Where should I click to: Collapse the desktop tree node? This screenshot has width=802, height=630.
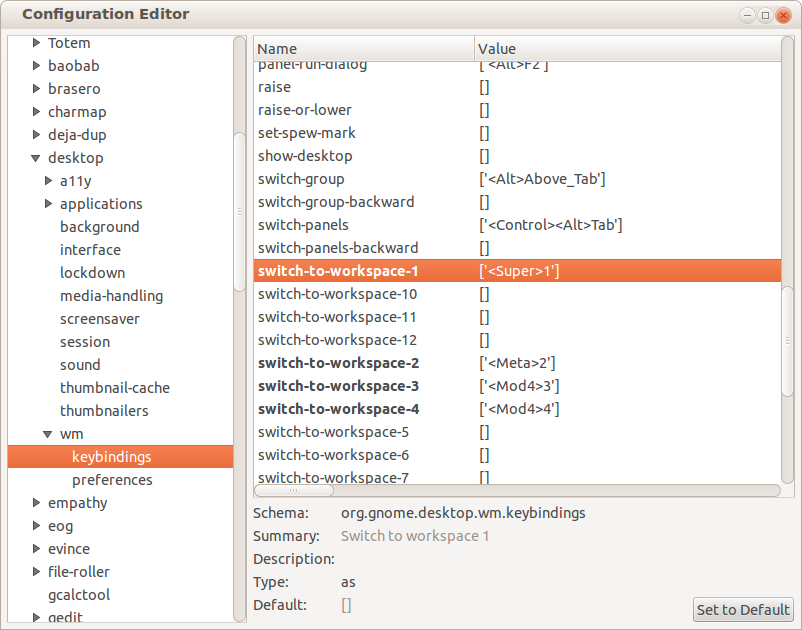pyautogui.click(x=37, y=158)
